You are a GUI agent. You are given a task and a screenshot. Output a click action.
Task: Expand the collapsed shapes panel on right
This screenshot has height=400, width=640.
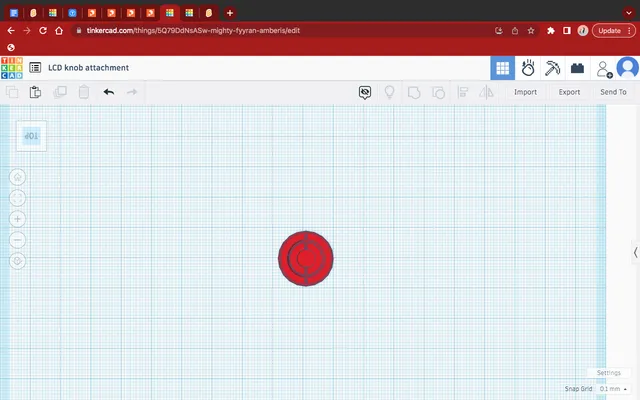635,253
